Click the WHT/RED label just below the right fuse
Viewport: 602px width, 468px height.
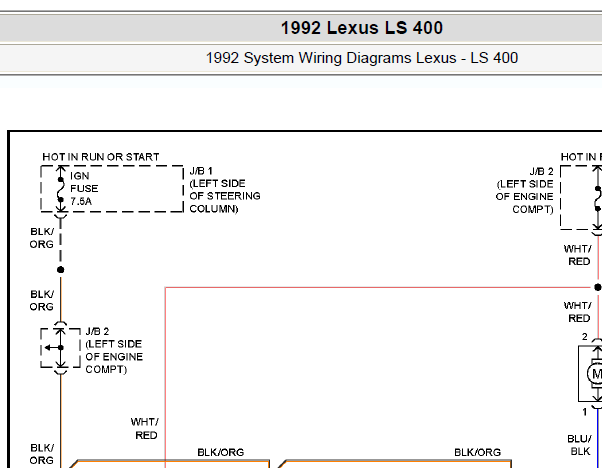click(x=577, y=255)
